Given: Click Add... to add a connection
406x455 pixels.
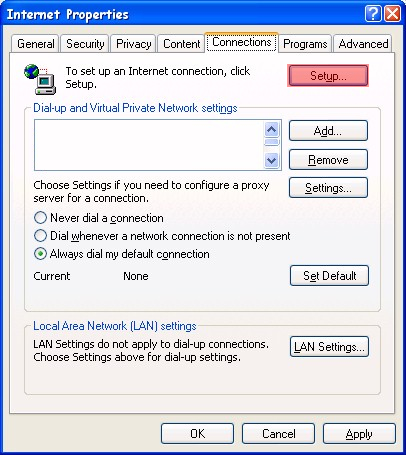Looking at the screenshot, I should (x=328, y=131).
